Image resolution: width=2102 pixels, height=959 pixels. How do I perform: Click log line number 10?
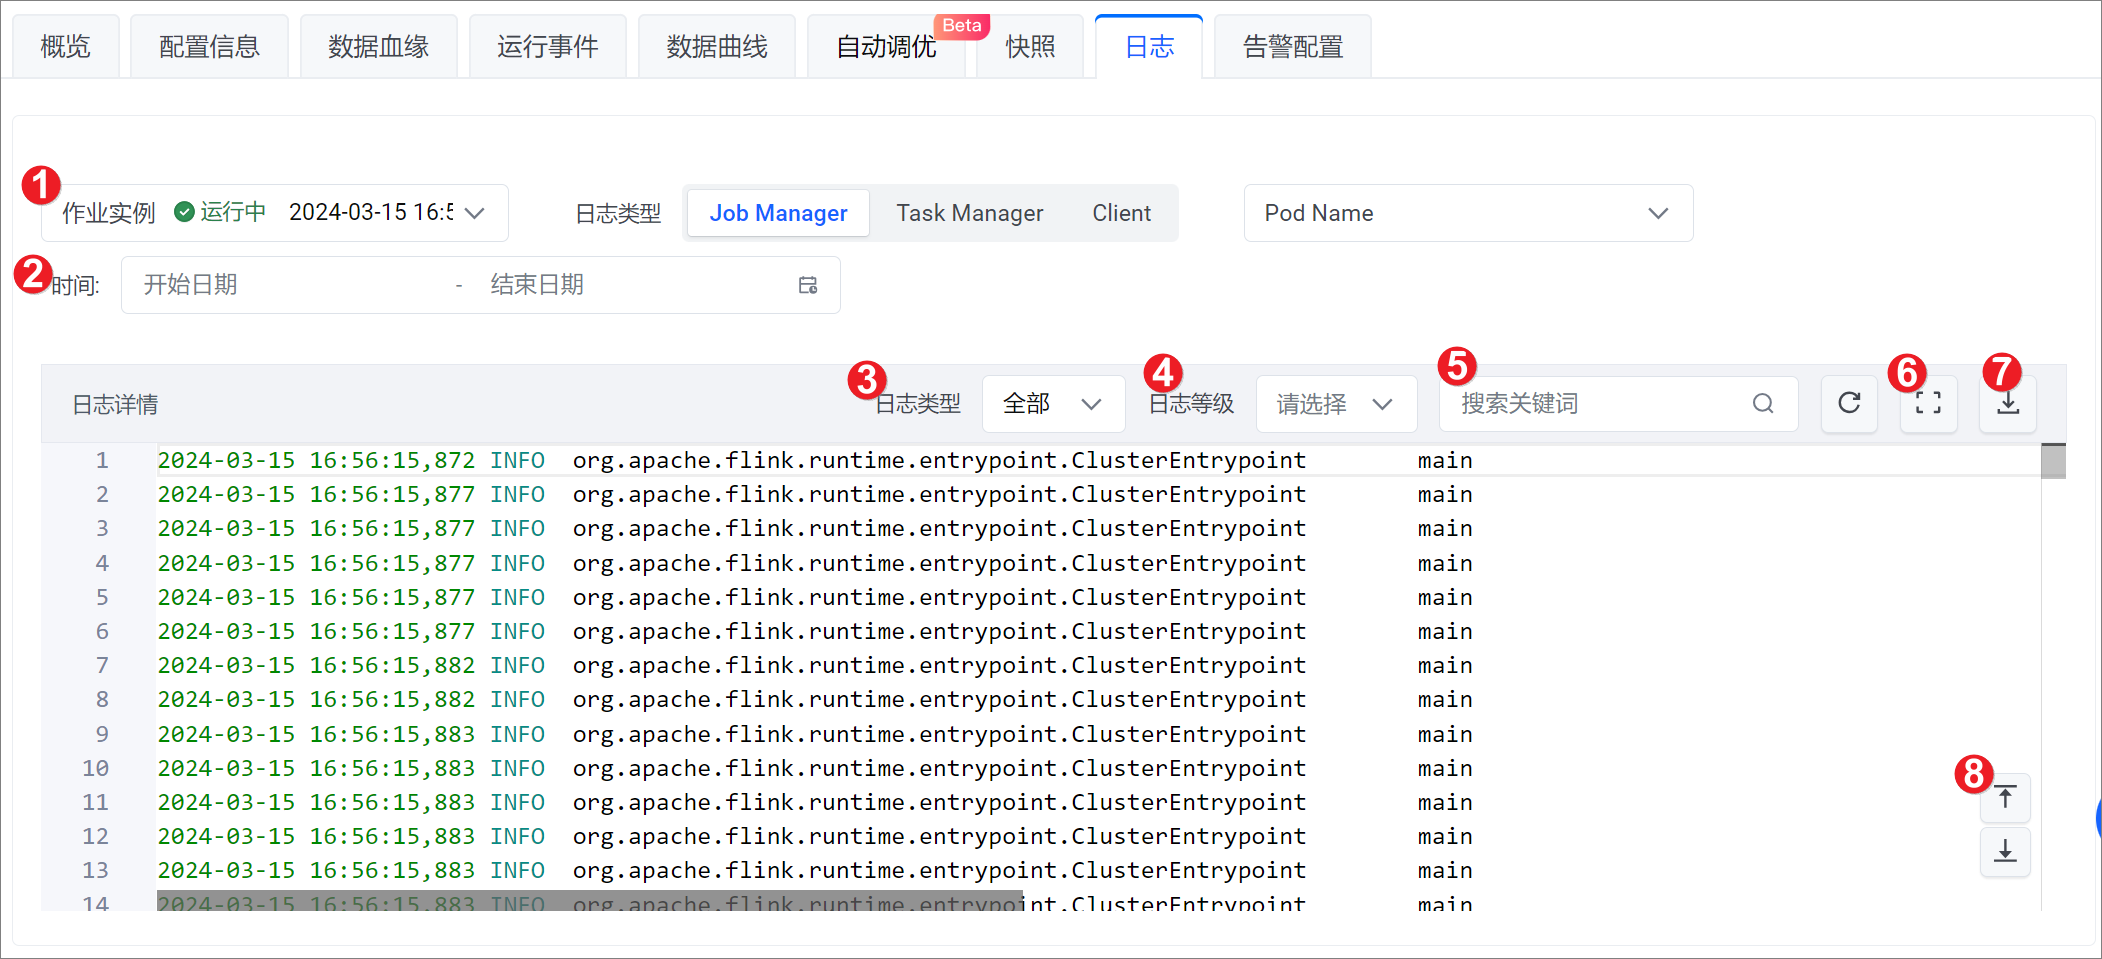point(95,768)
